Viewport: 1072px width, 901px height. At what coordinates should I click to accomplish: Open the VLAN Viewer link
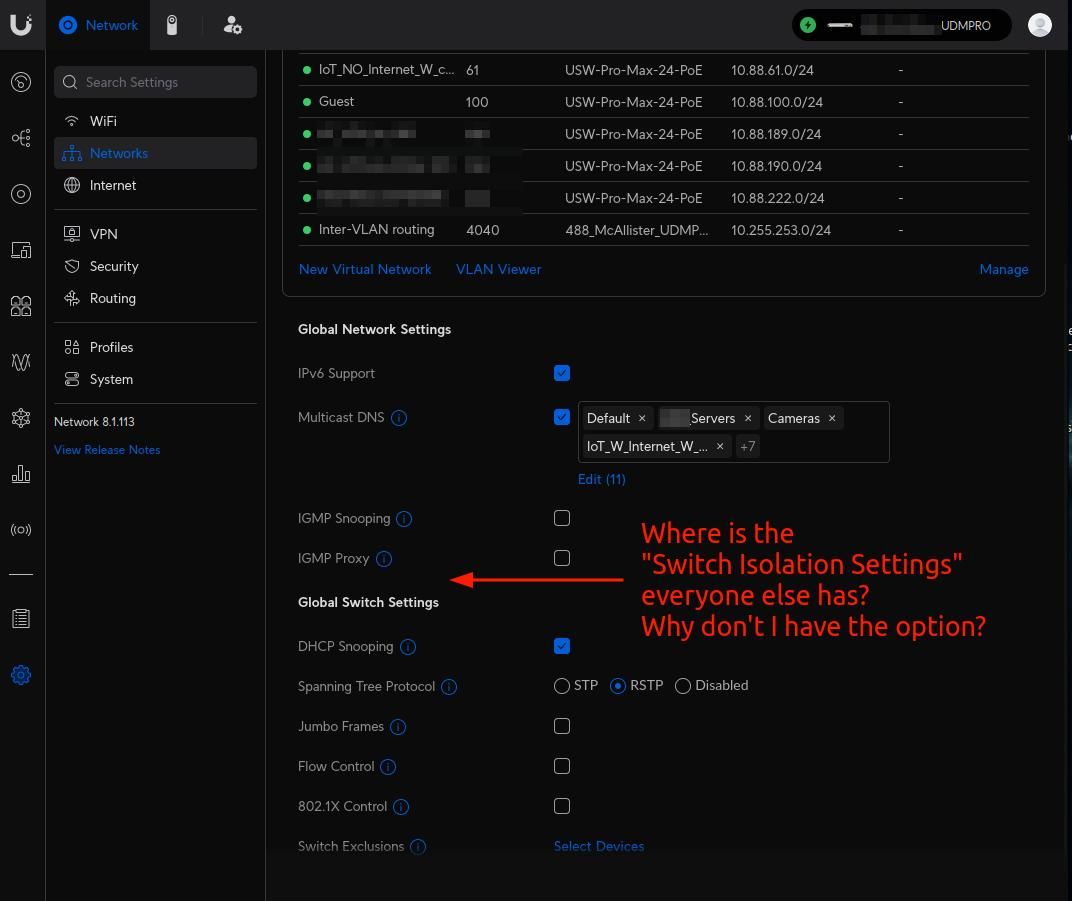(498, 269)
